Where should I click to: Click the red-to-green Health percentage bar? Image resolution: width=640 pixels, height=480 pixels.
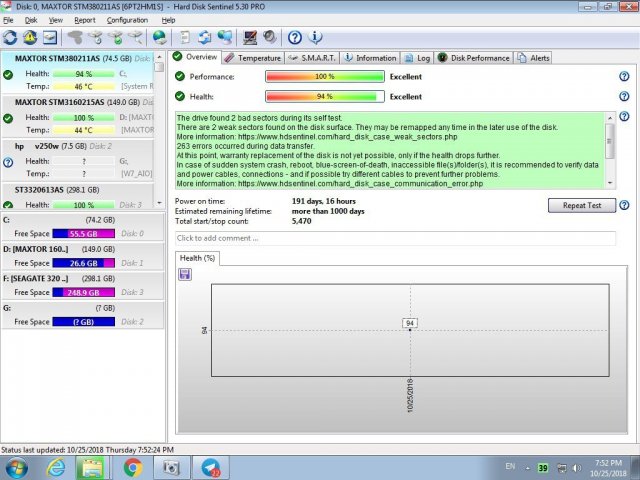[325, 96]
